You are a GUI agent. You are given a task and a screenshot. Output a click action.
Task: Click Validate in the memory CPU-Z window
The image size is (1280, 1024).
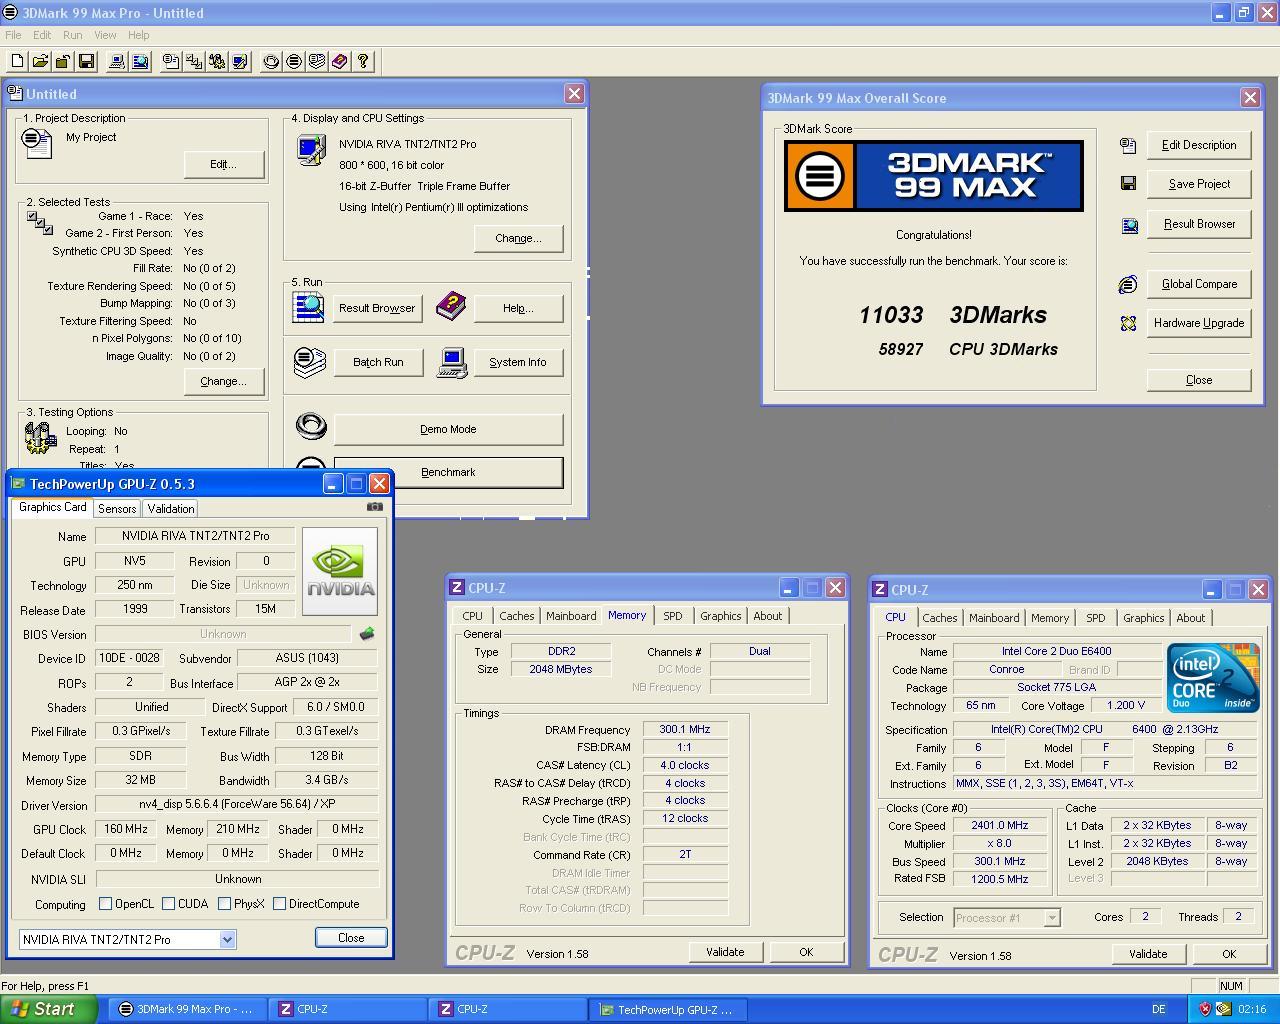click(x=725, y=952)
